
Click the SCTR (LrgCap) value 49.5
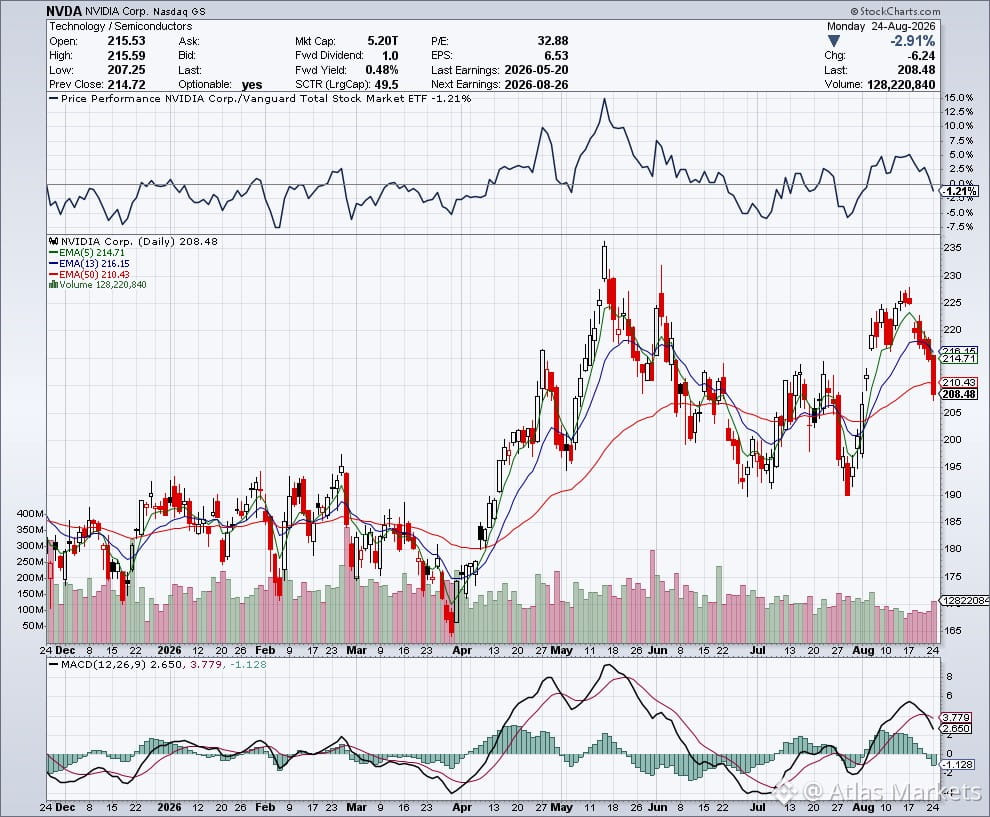386,85
